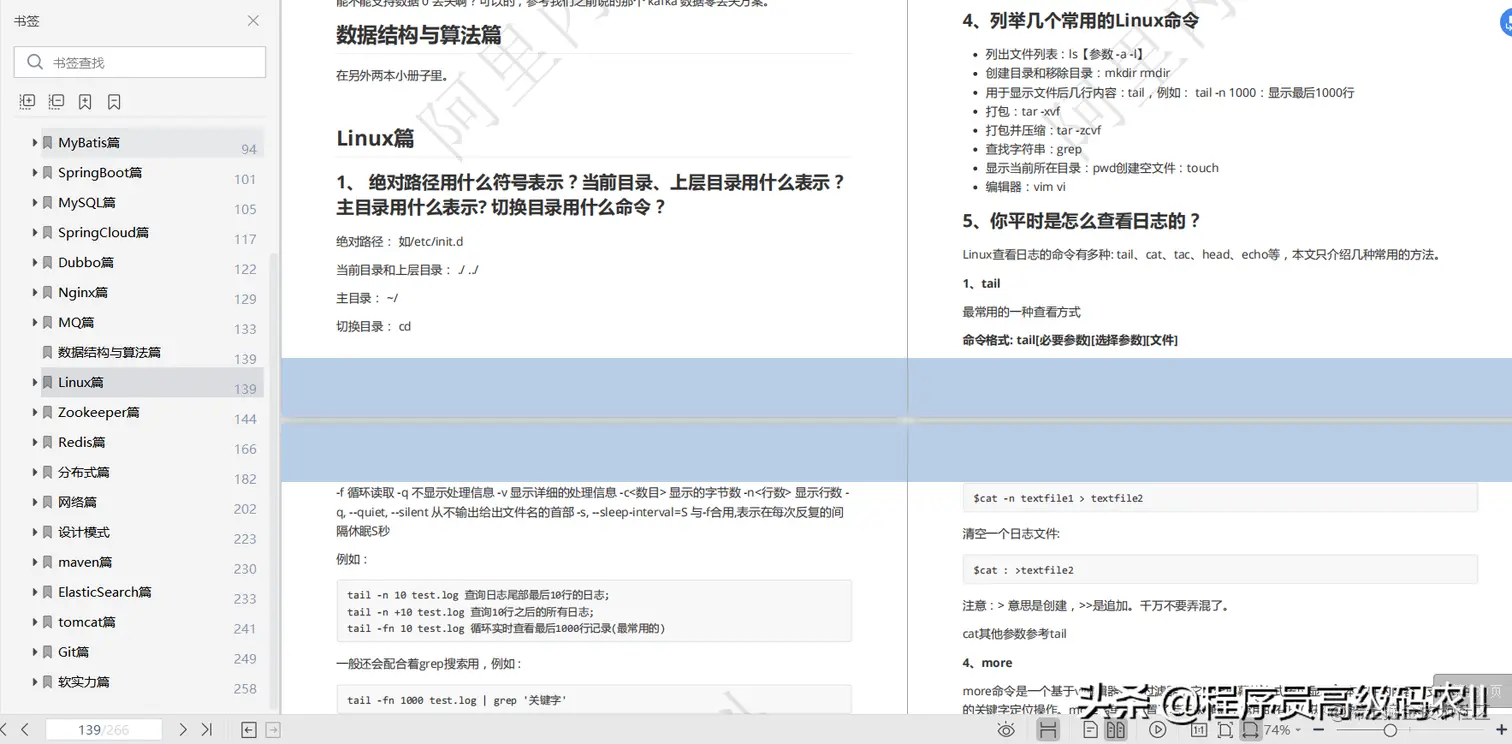Click the expand all bookmarks icon
This screenshot has height=744, width=1512.
[x=27, y=102]
